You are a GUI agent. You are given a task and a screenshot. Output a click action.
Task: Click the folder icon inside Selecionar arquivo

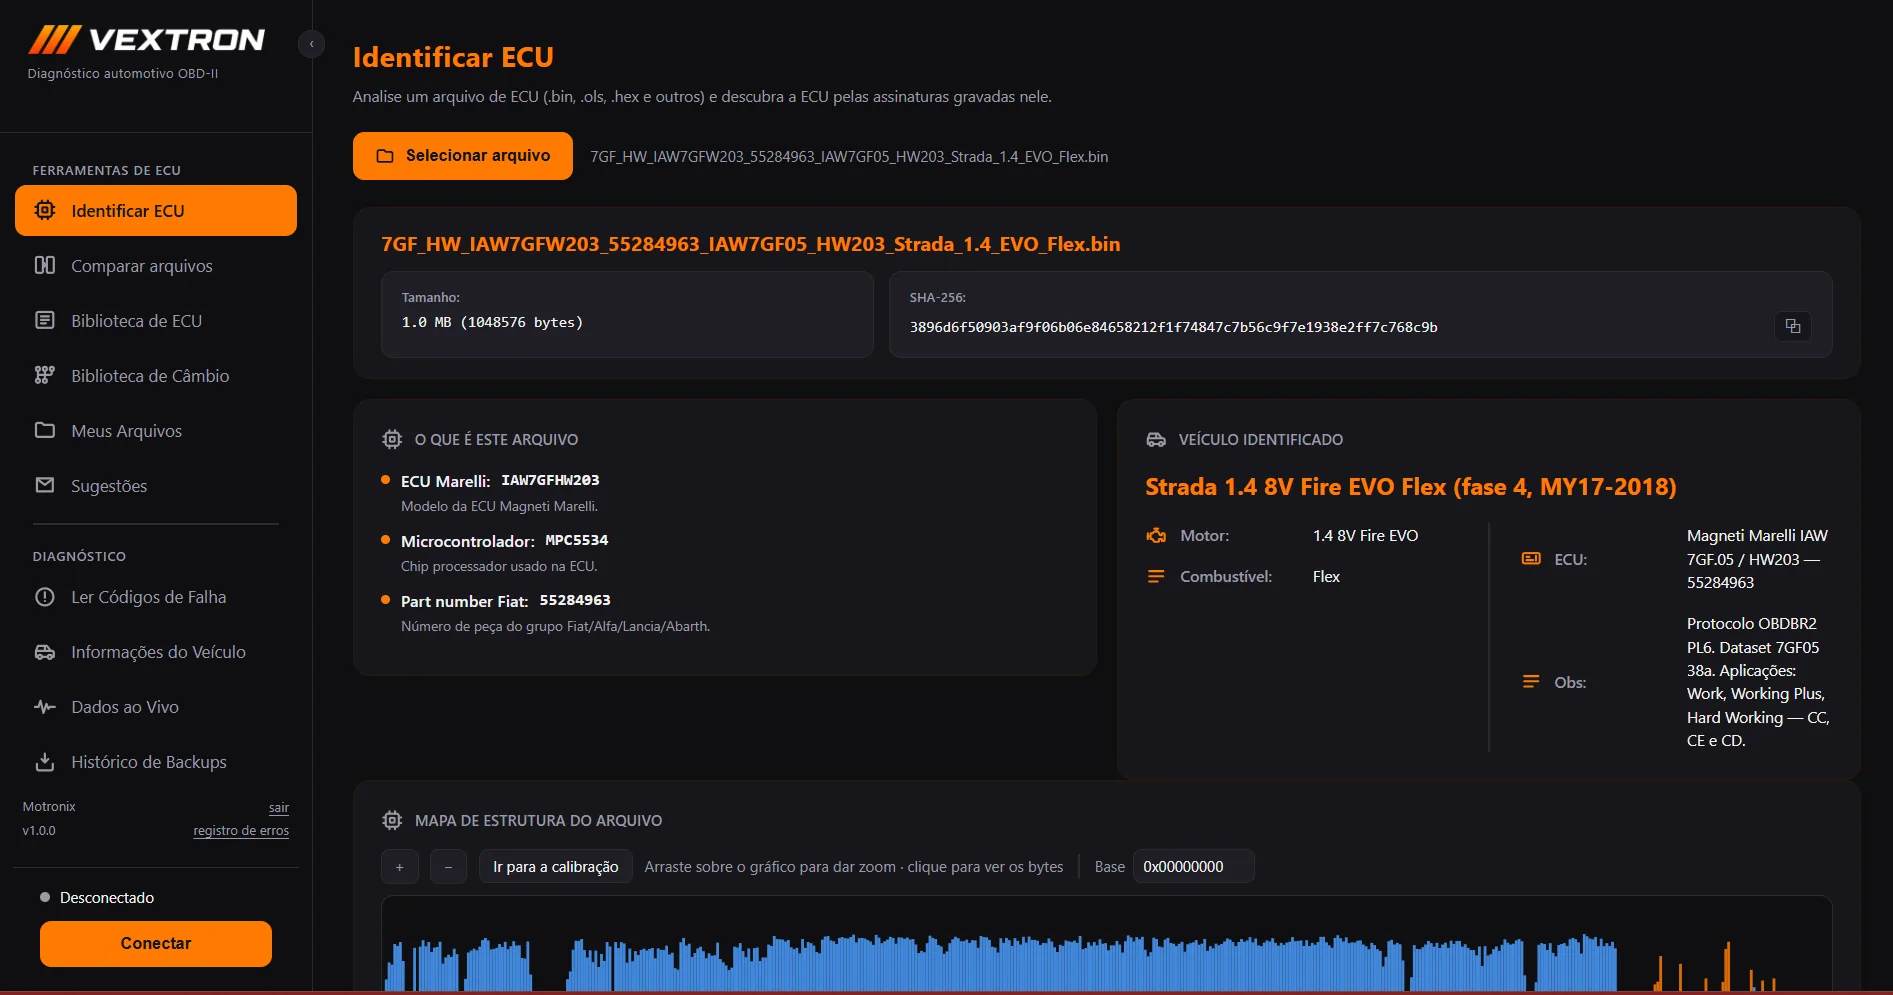tap(385, 156)
